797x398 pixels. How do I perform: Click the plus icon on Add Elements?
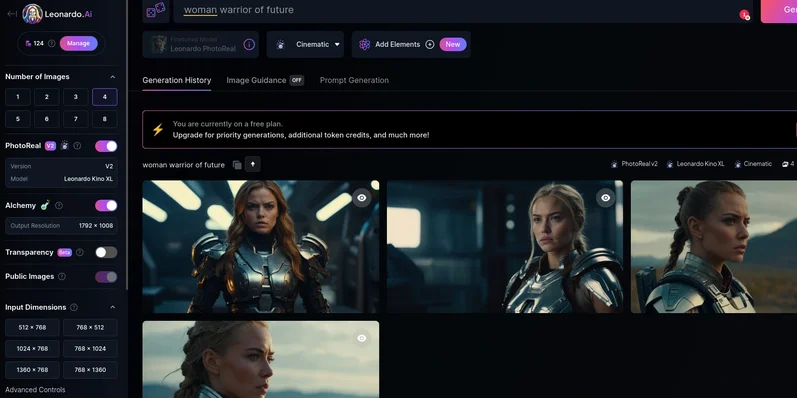[430, 45]
